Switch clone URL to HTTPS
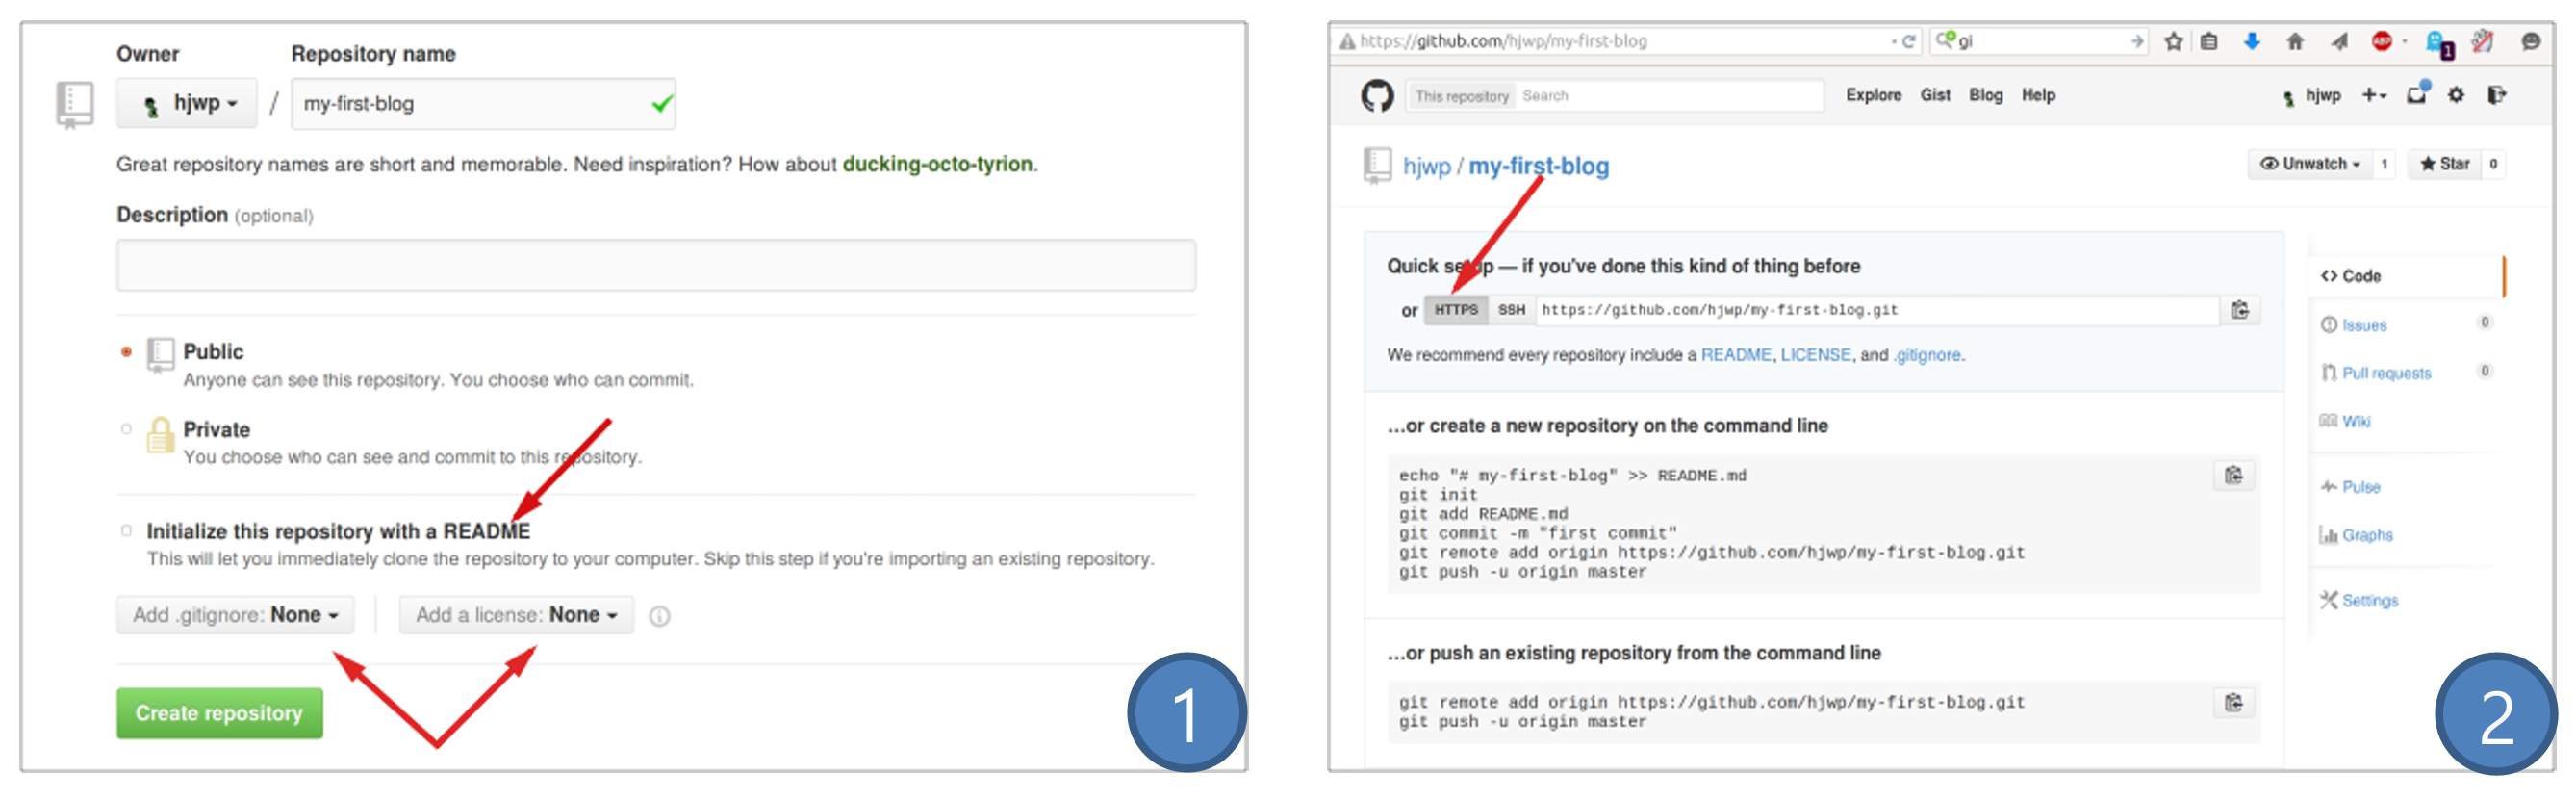2576x800 pixels. (1456, 310)
